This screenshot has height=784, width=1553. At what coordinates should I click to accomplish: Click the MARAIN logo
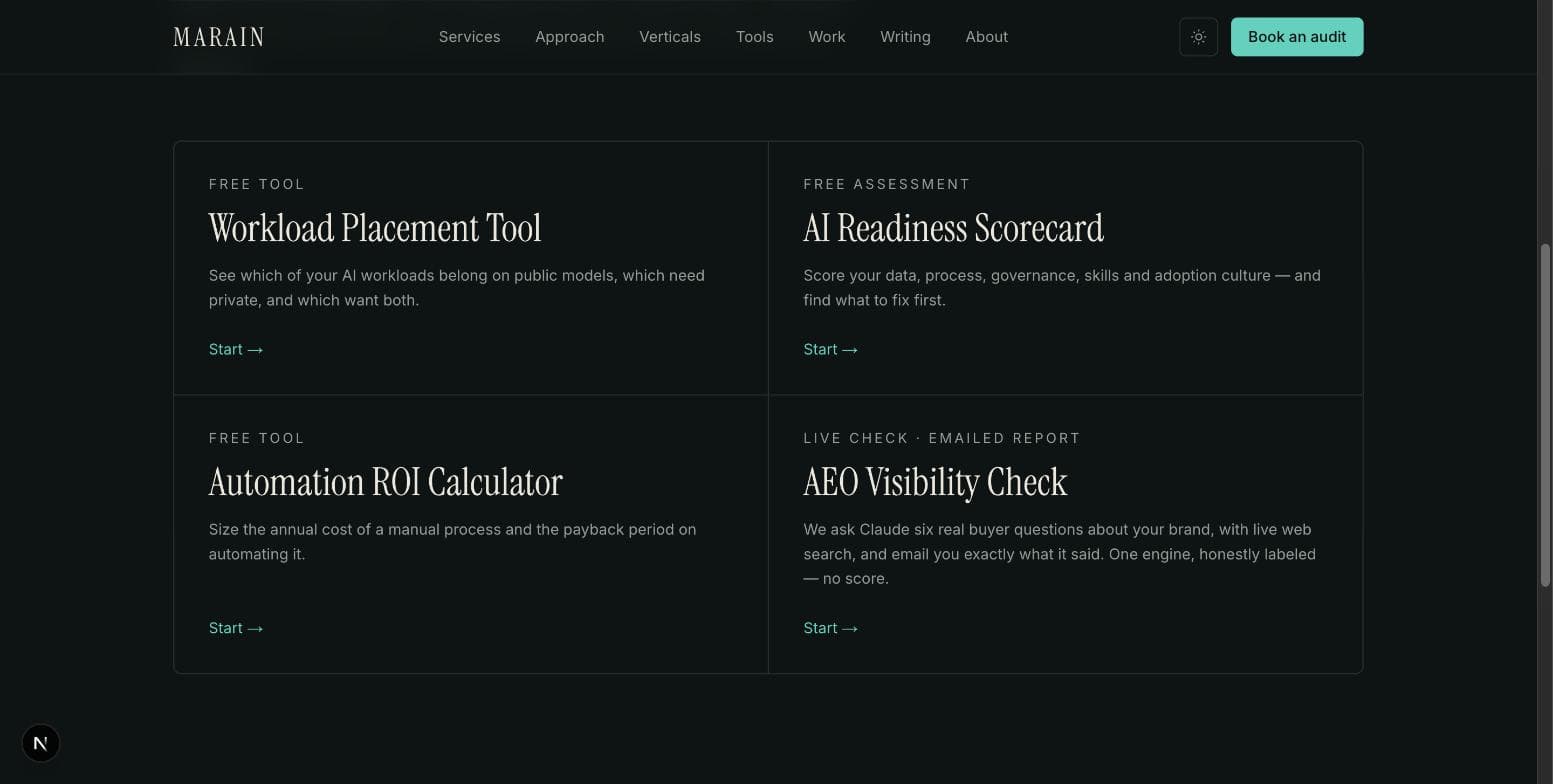219,37
